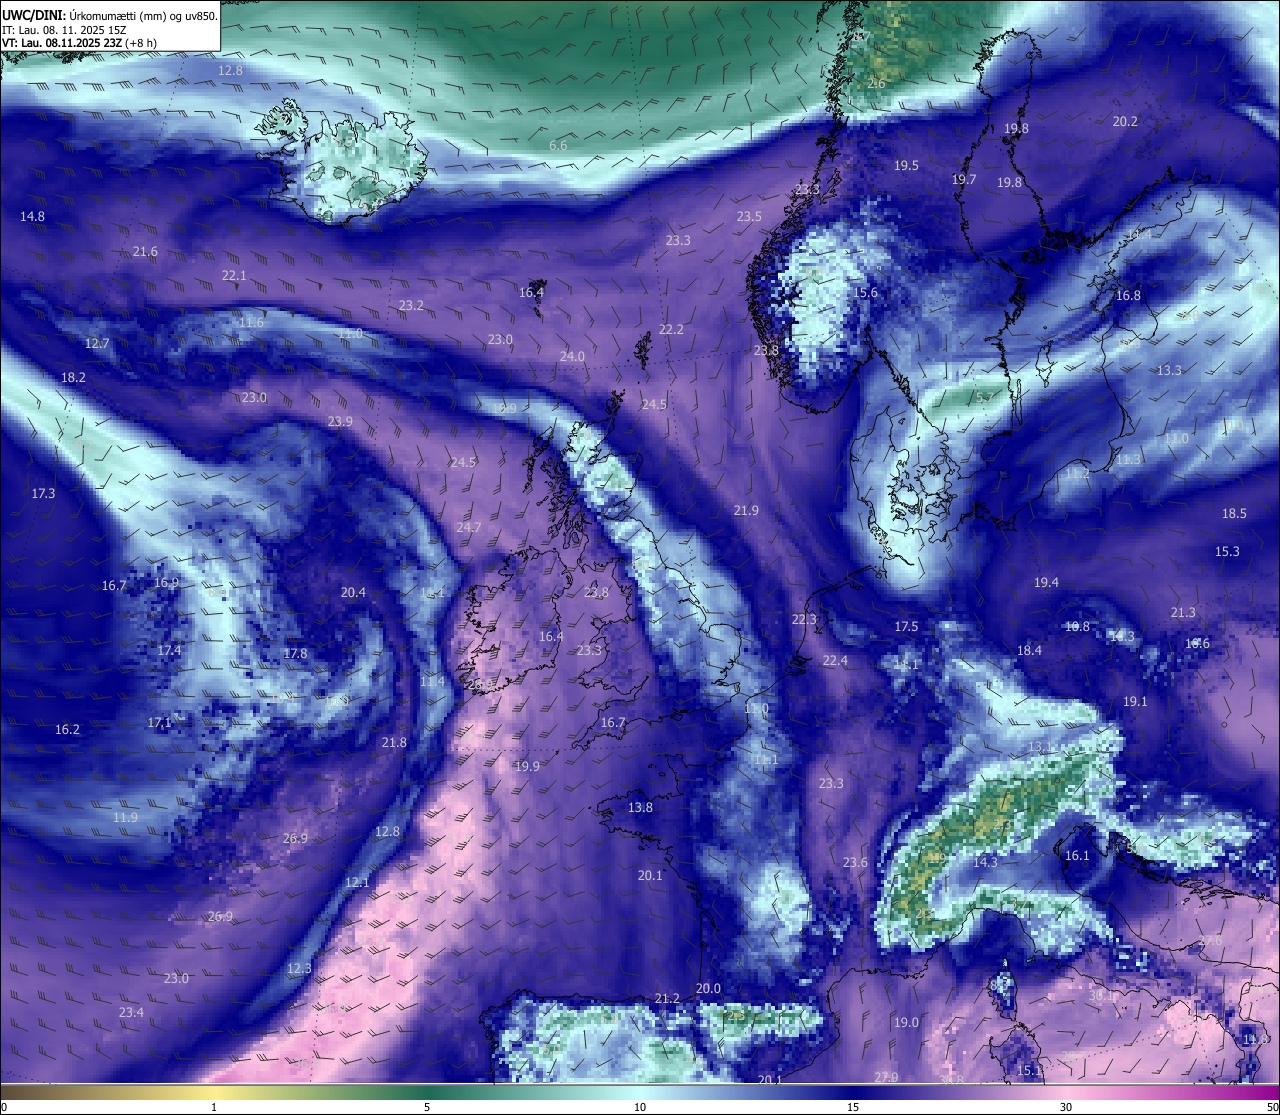1280x1115 pixels.
Task: Click the 21.3 value on the right side
Action: pos(1183,612)
